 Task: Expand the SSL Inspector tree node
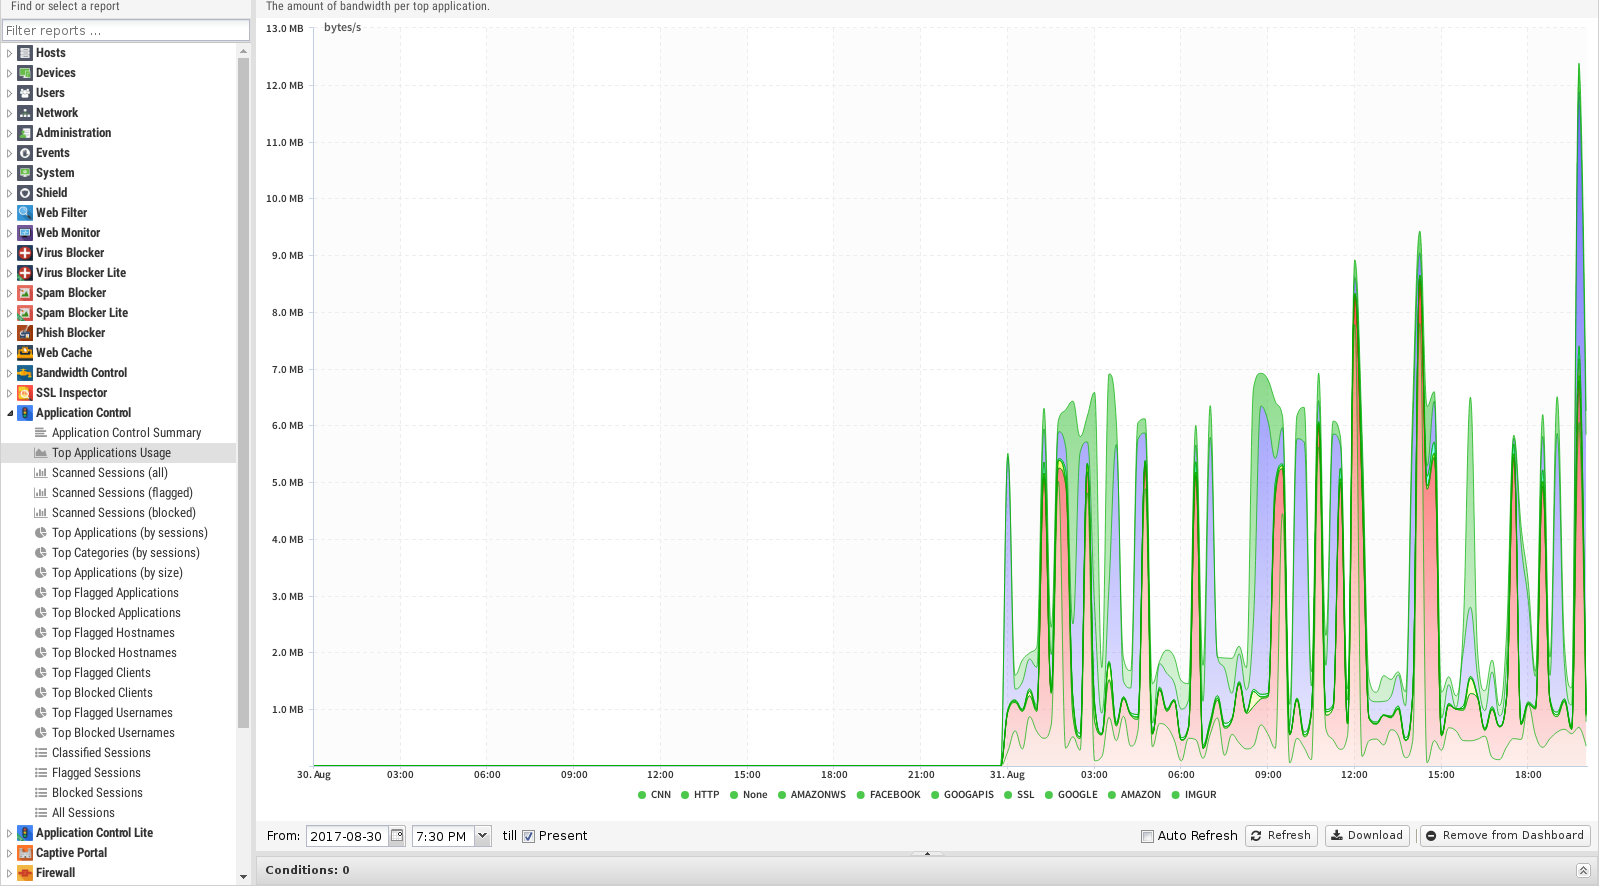pyautogui.click(x=9, y=393)
